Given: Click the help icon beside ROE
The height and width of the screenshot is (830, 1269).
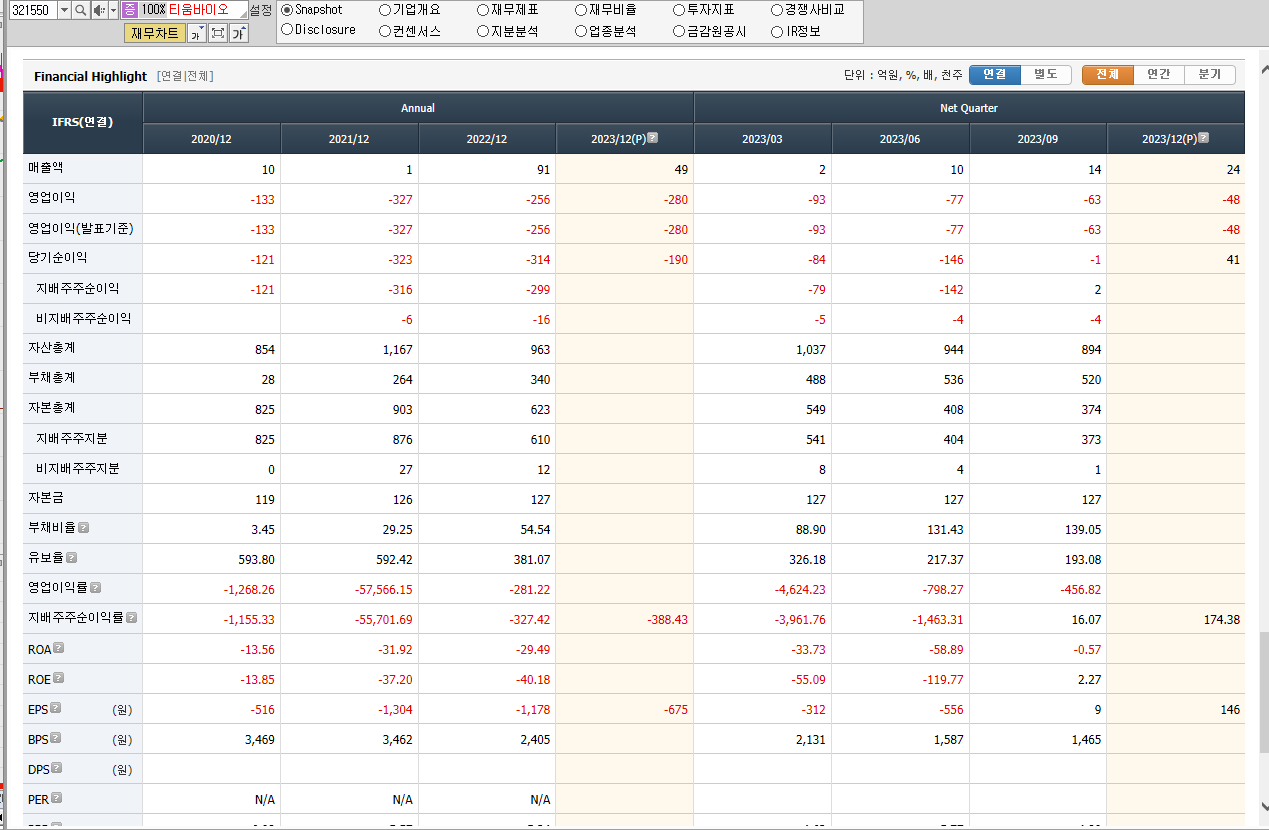Looking at the screenshot, I should [x=57, y=678].
